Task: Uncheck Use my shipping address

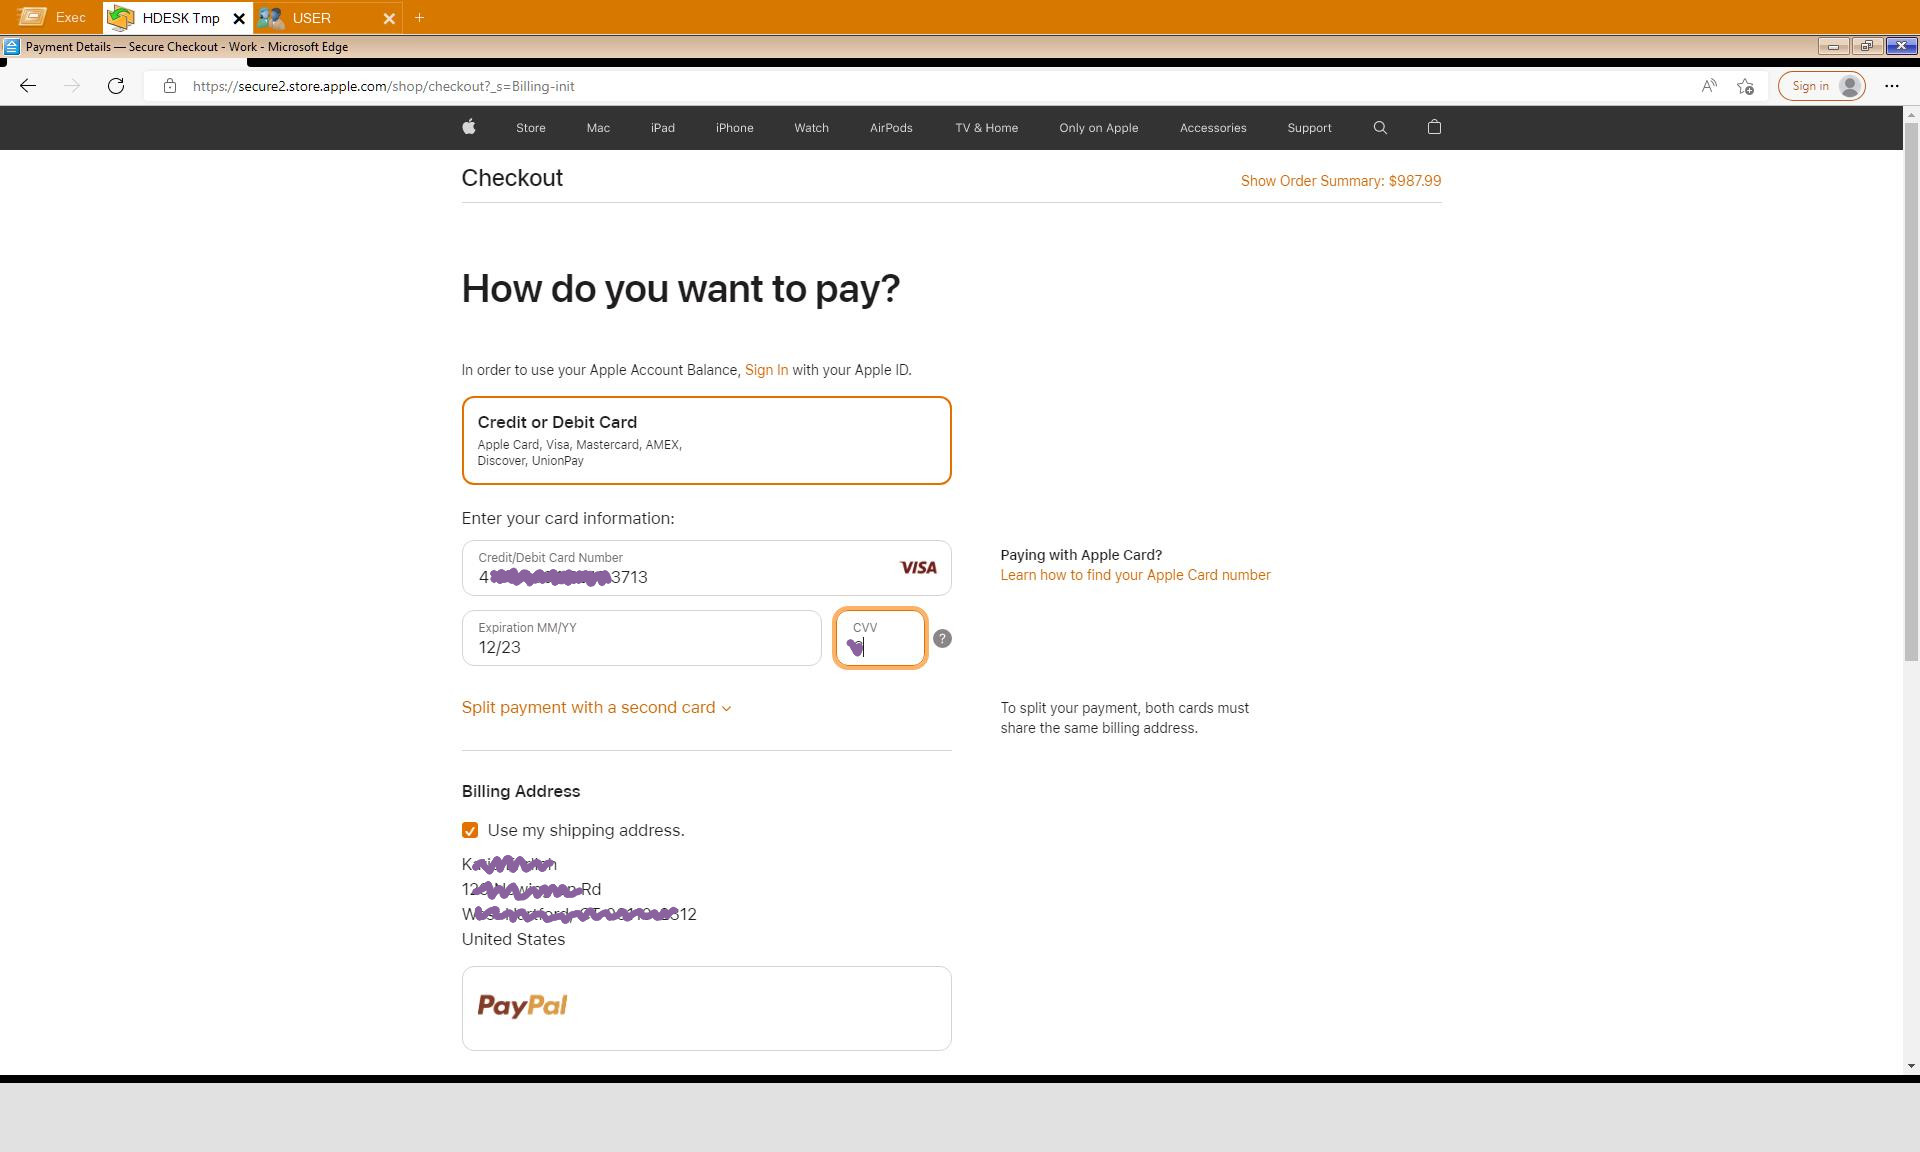Action: pyautogui.click(x=470, y=830)
